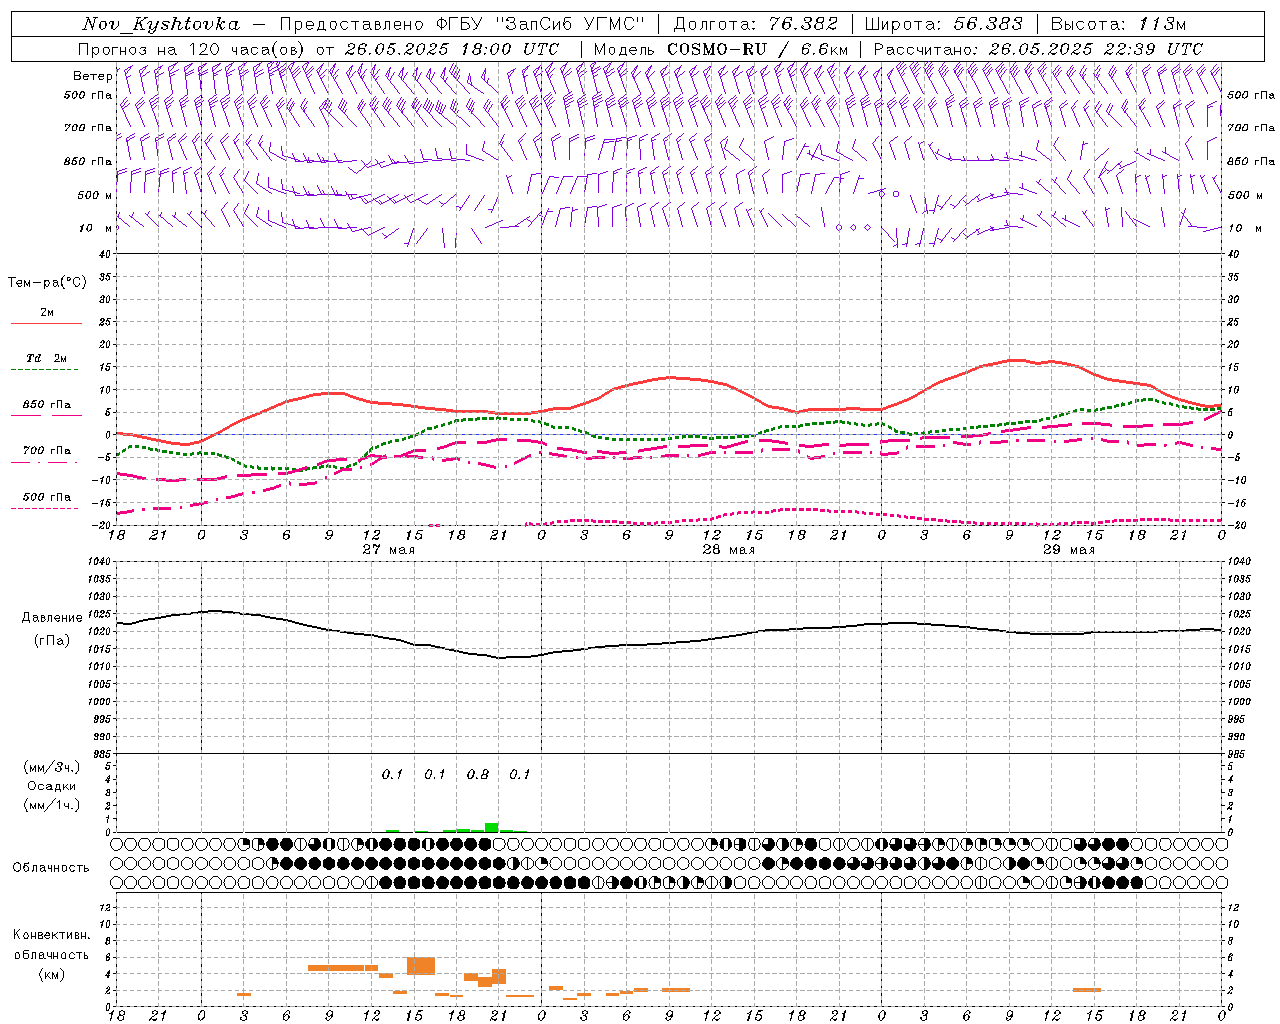The height and width of the screenshot is (1024, 1280).
Task: Click the tallest green precipitation bar
Action: pos(491,827)
